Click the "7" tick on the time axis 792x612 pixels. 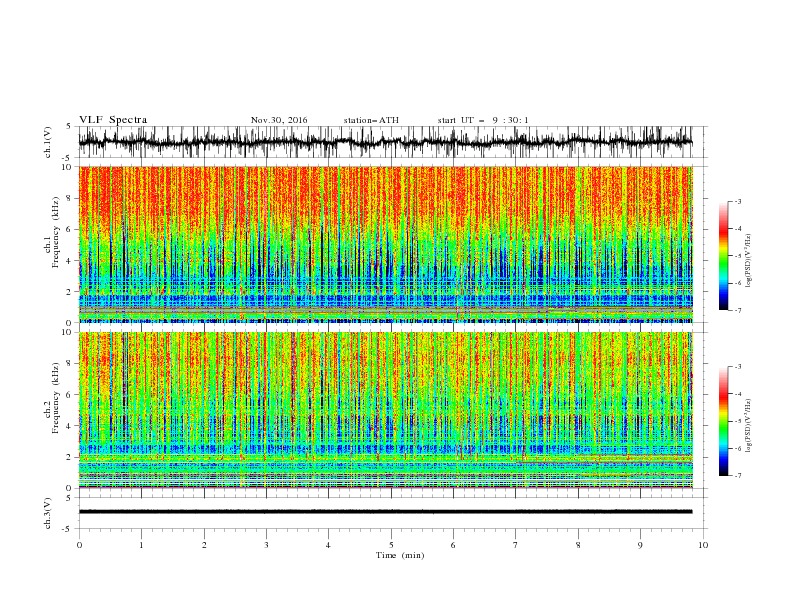click(x=516, y=545)
